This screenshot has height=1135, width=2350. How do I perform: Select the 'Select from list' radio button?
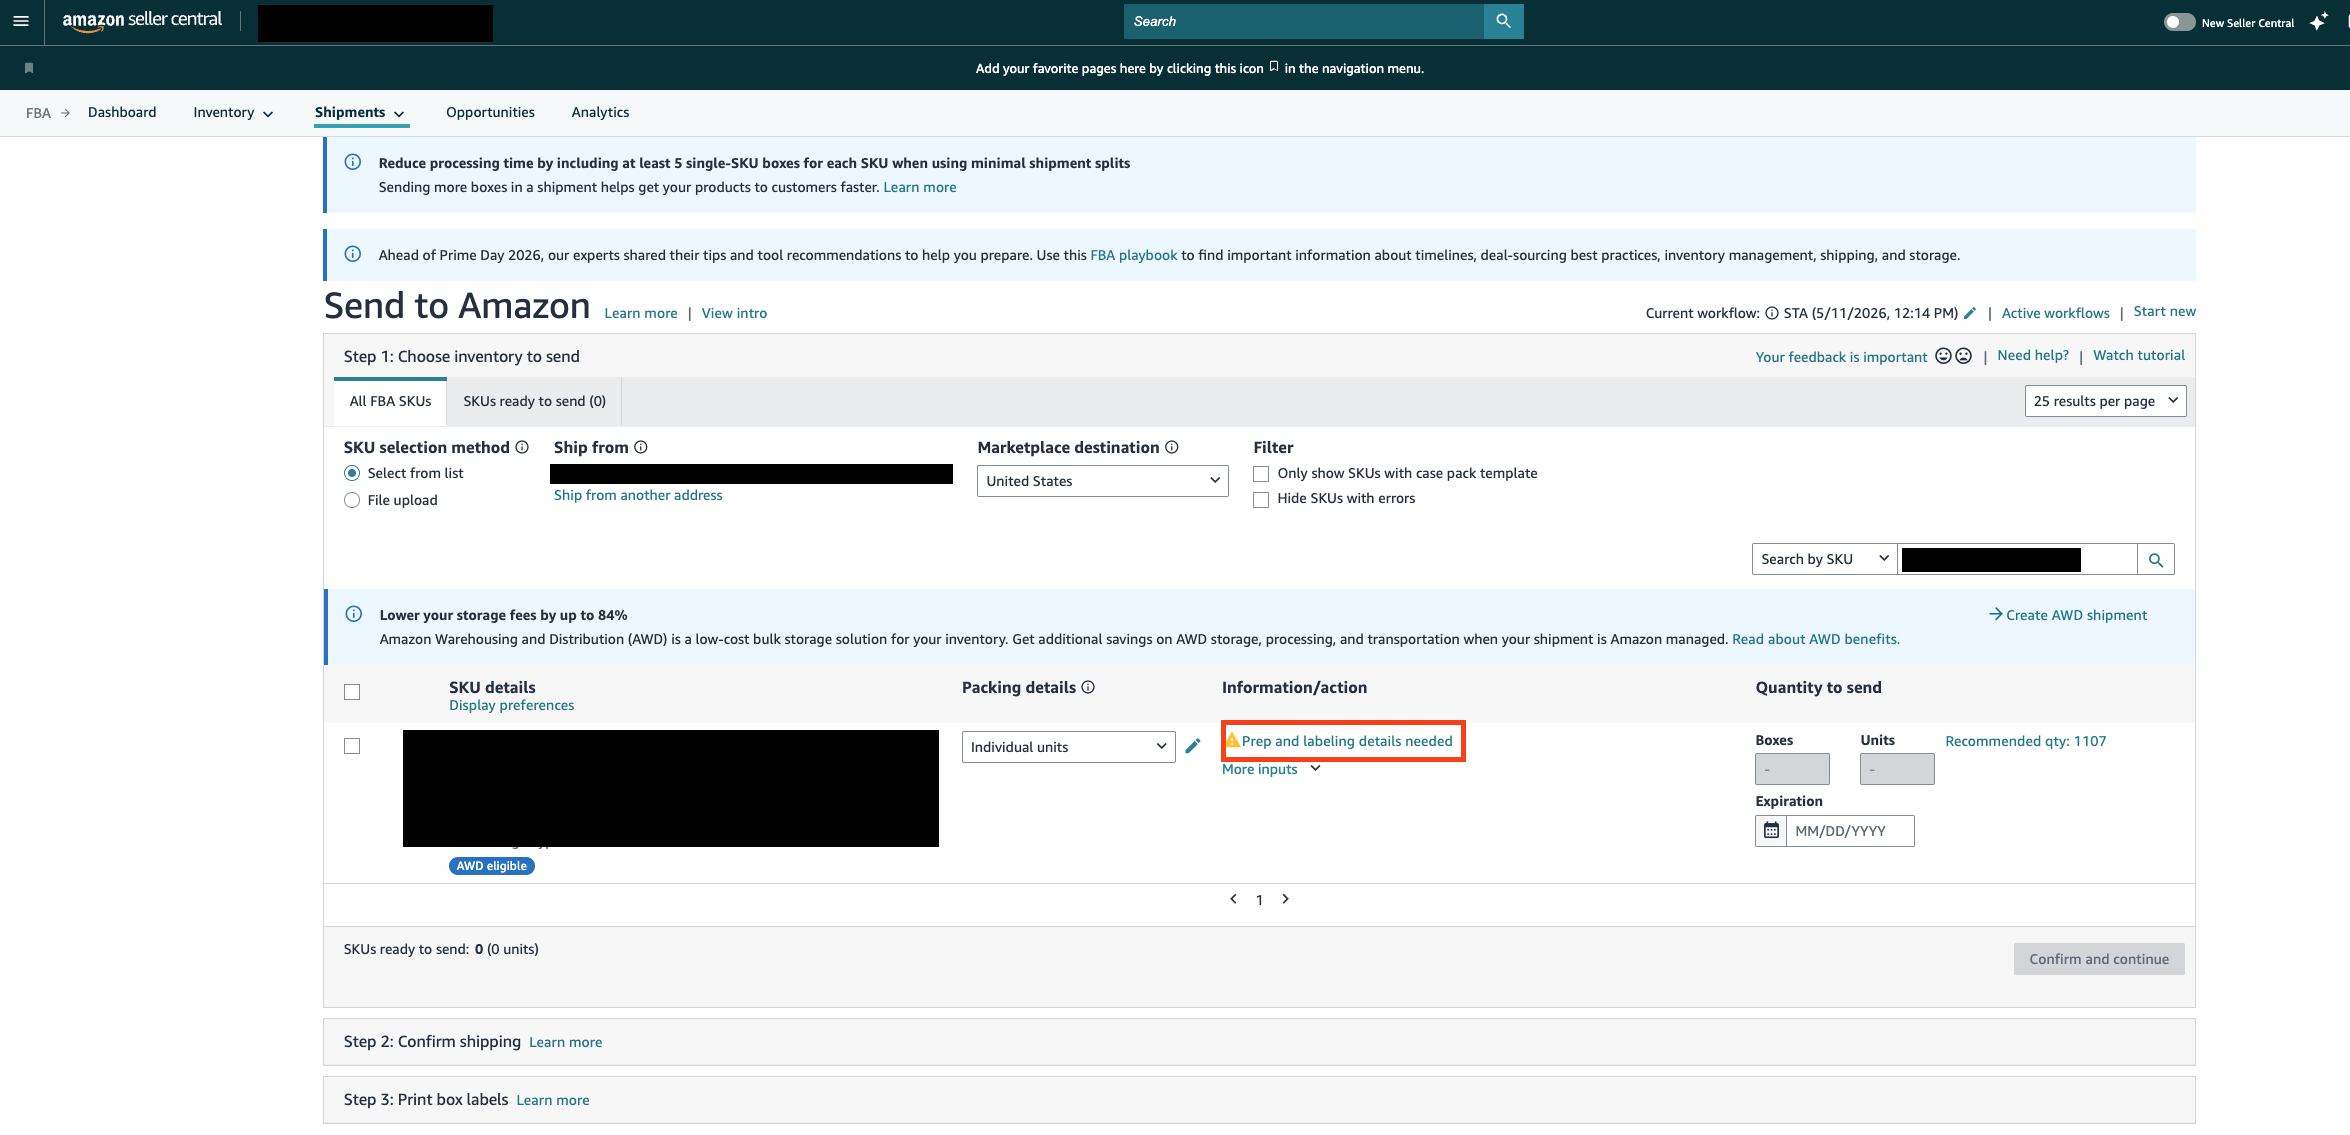[352, 473]
